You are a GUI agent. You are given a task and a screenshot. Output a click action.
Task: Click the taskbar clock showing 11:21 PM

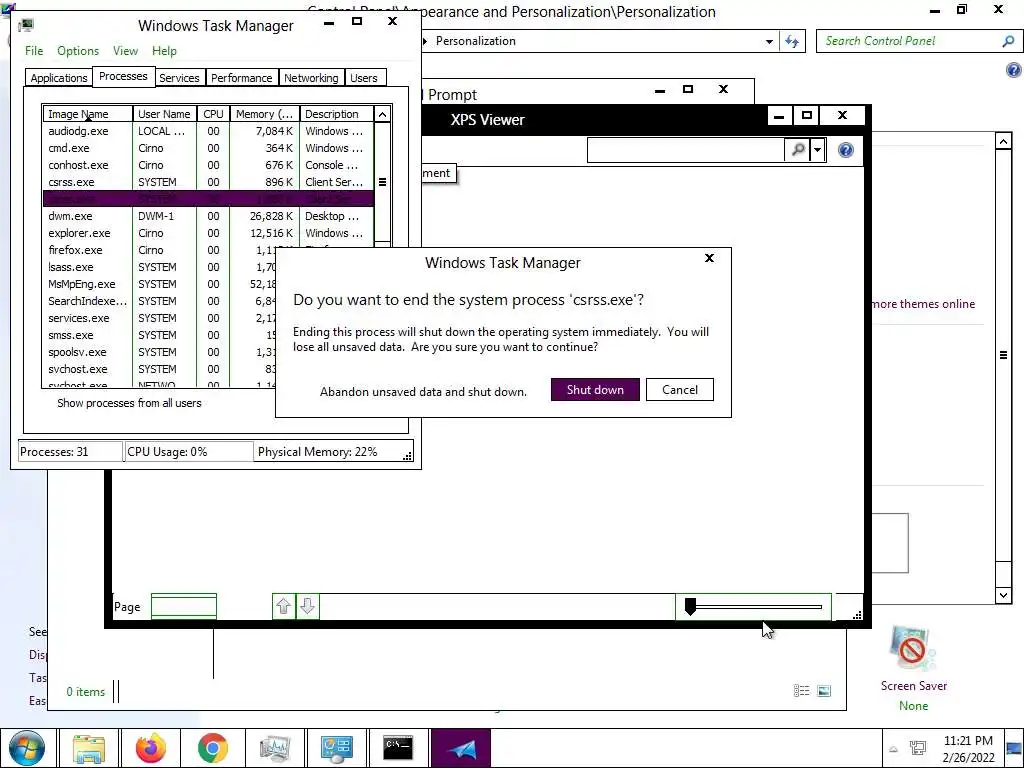(x=968, y=749)
